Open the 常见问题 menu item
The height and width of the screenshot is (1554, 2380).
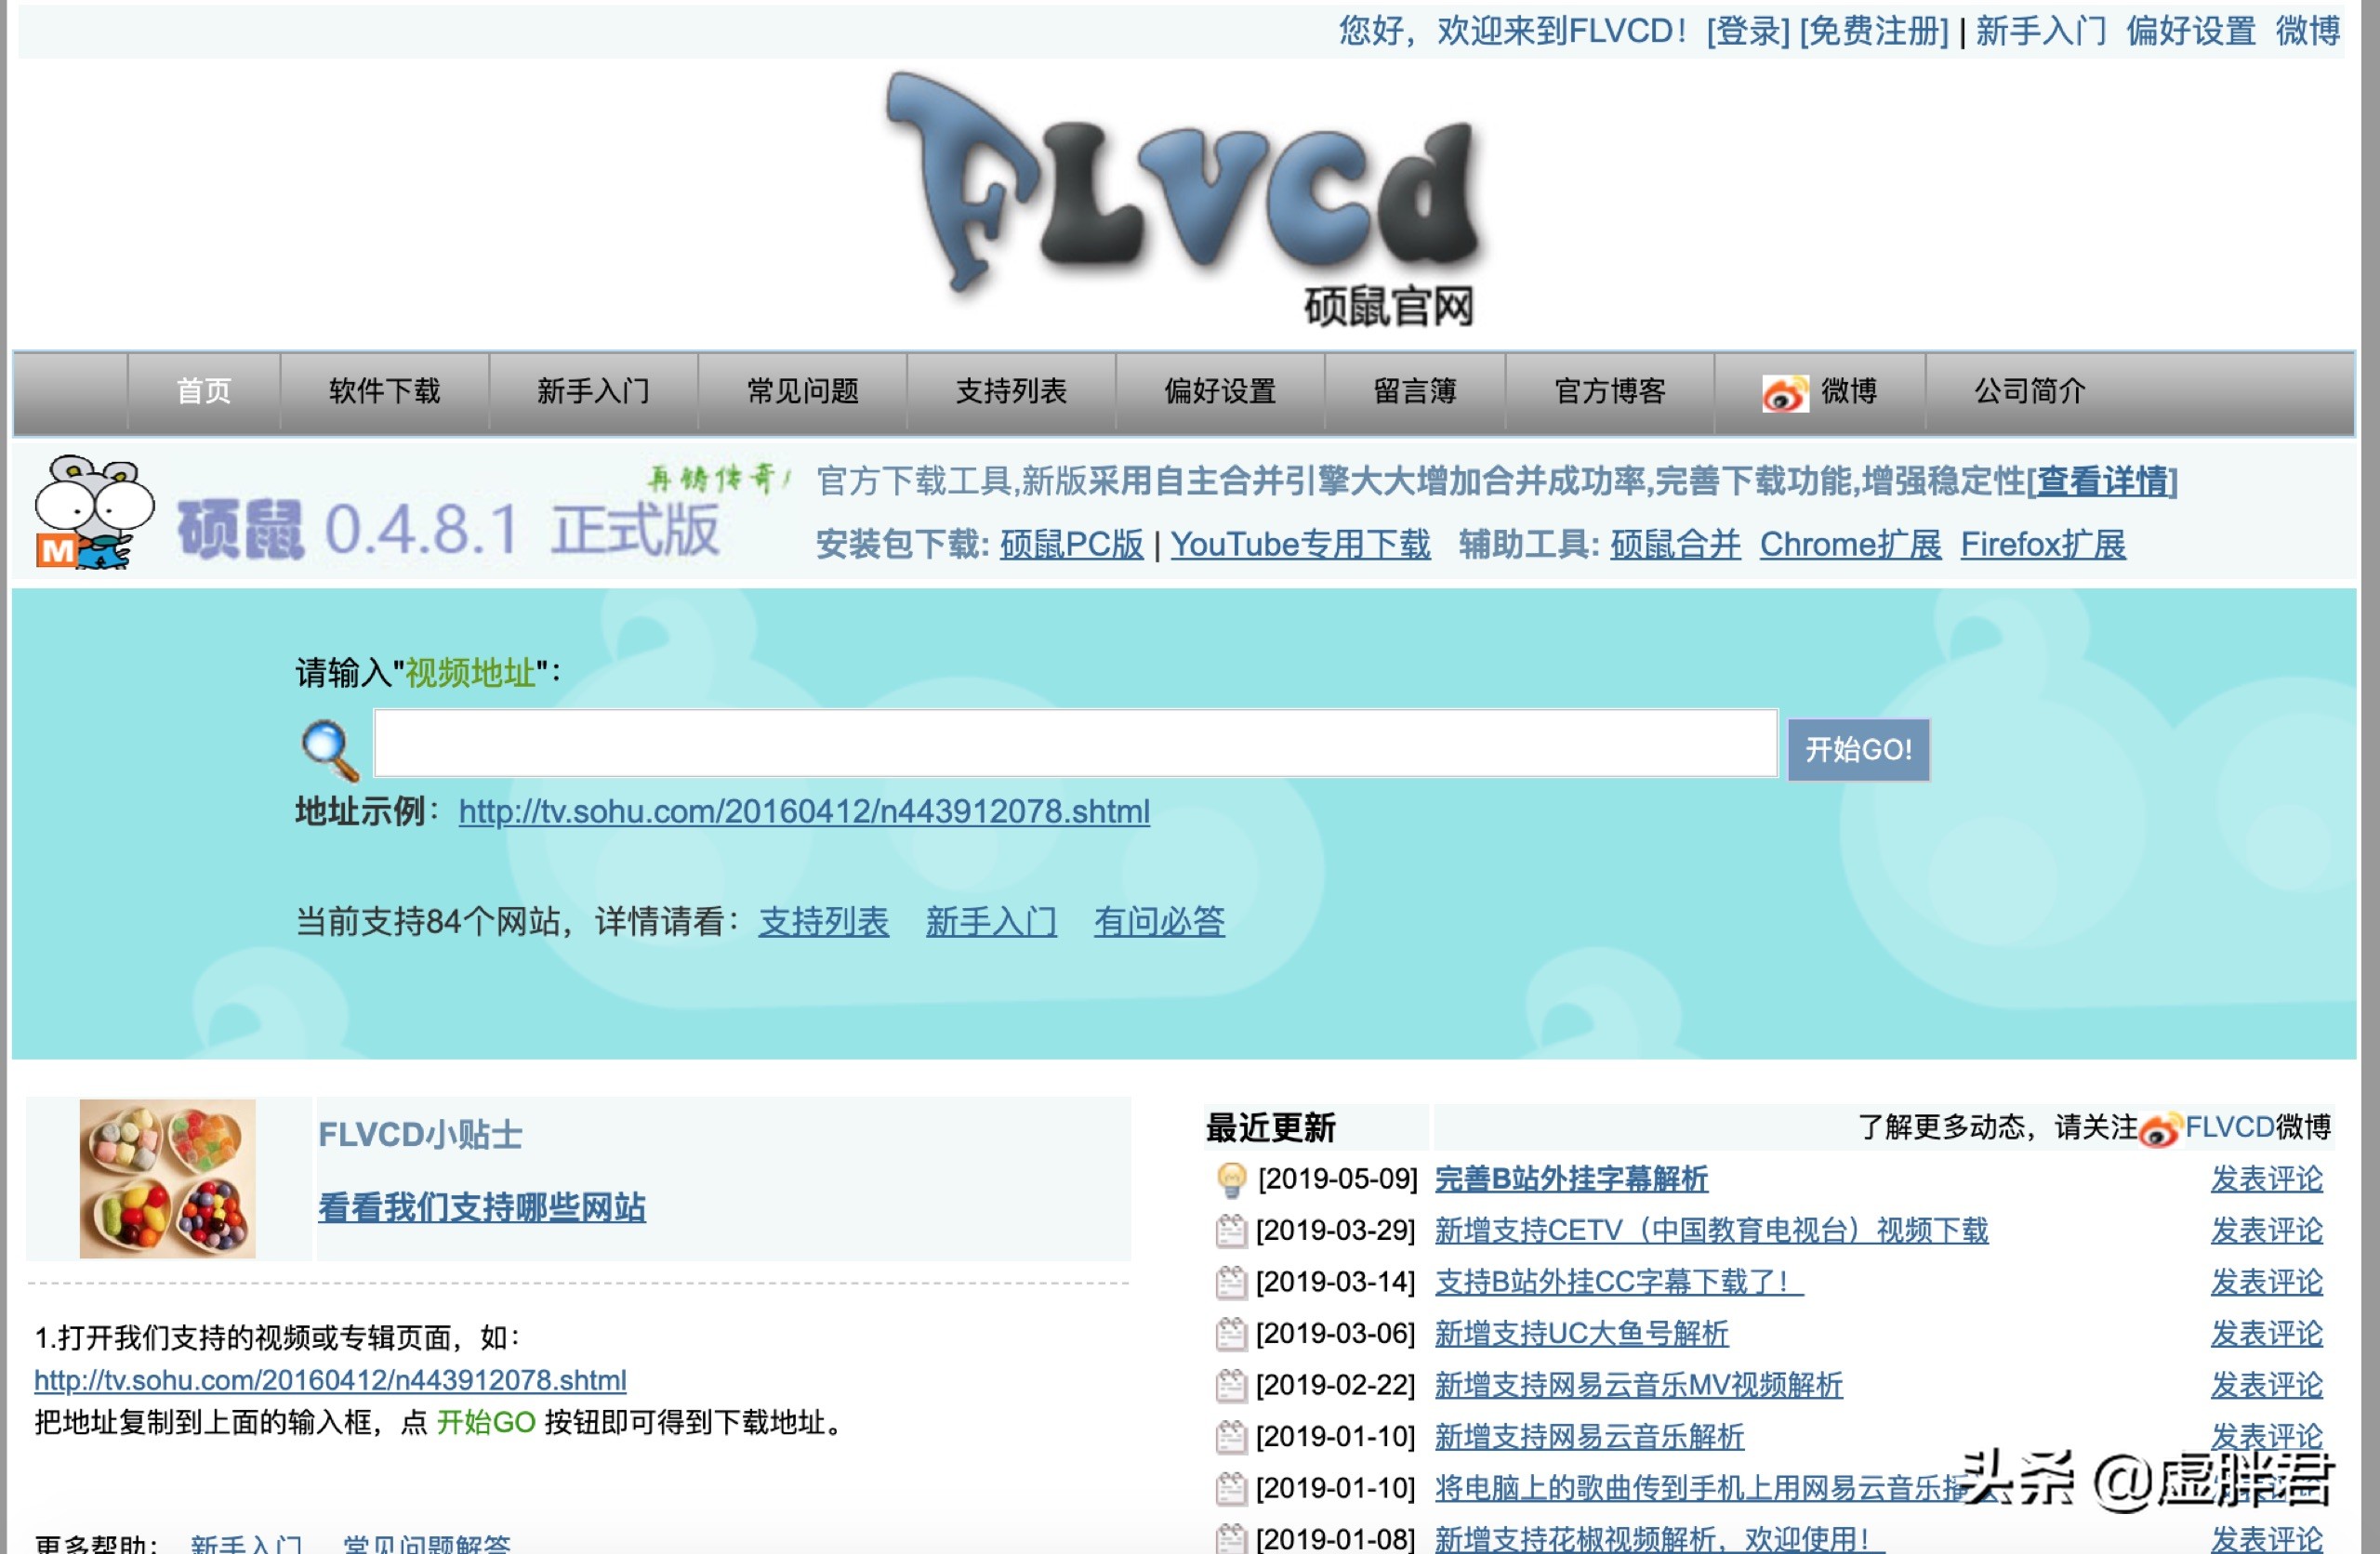point(804,391)
